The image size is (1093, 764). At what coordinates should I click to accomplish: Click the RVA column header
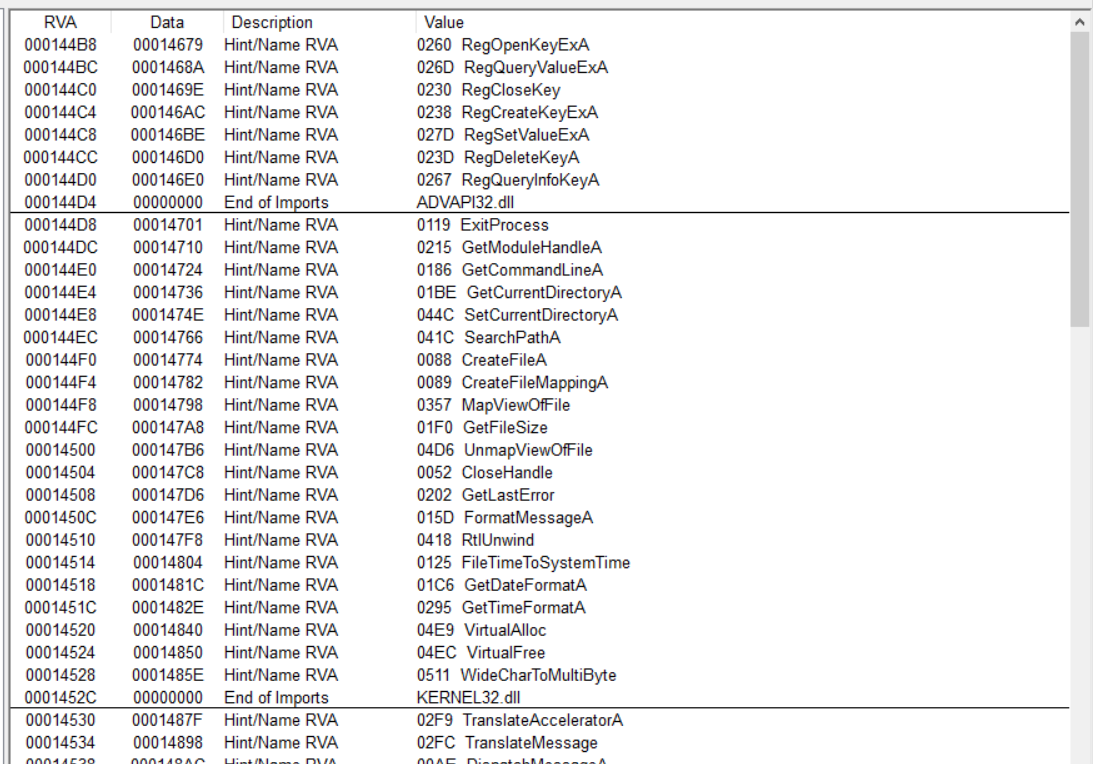60,22
